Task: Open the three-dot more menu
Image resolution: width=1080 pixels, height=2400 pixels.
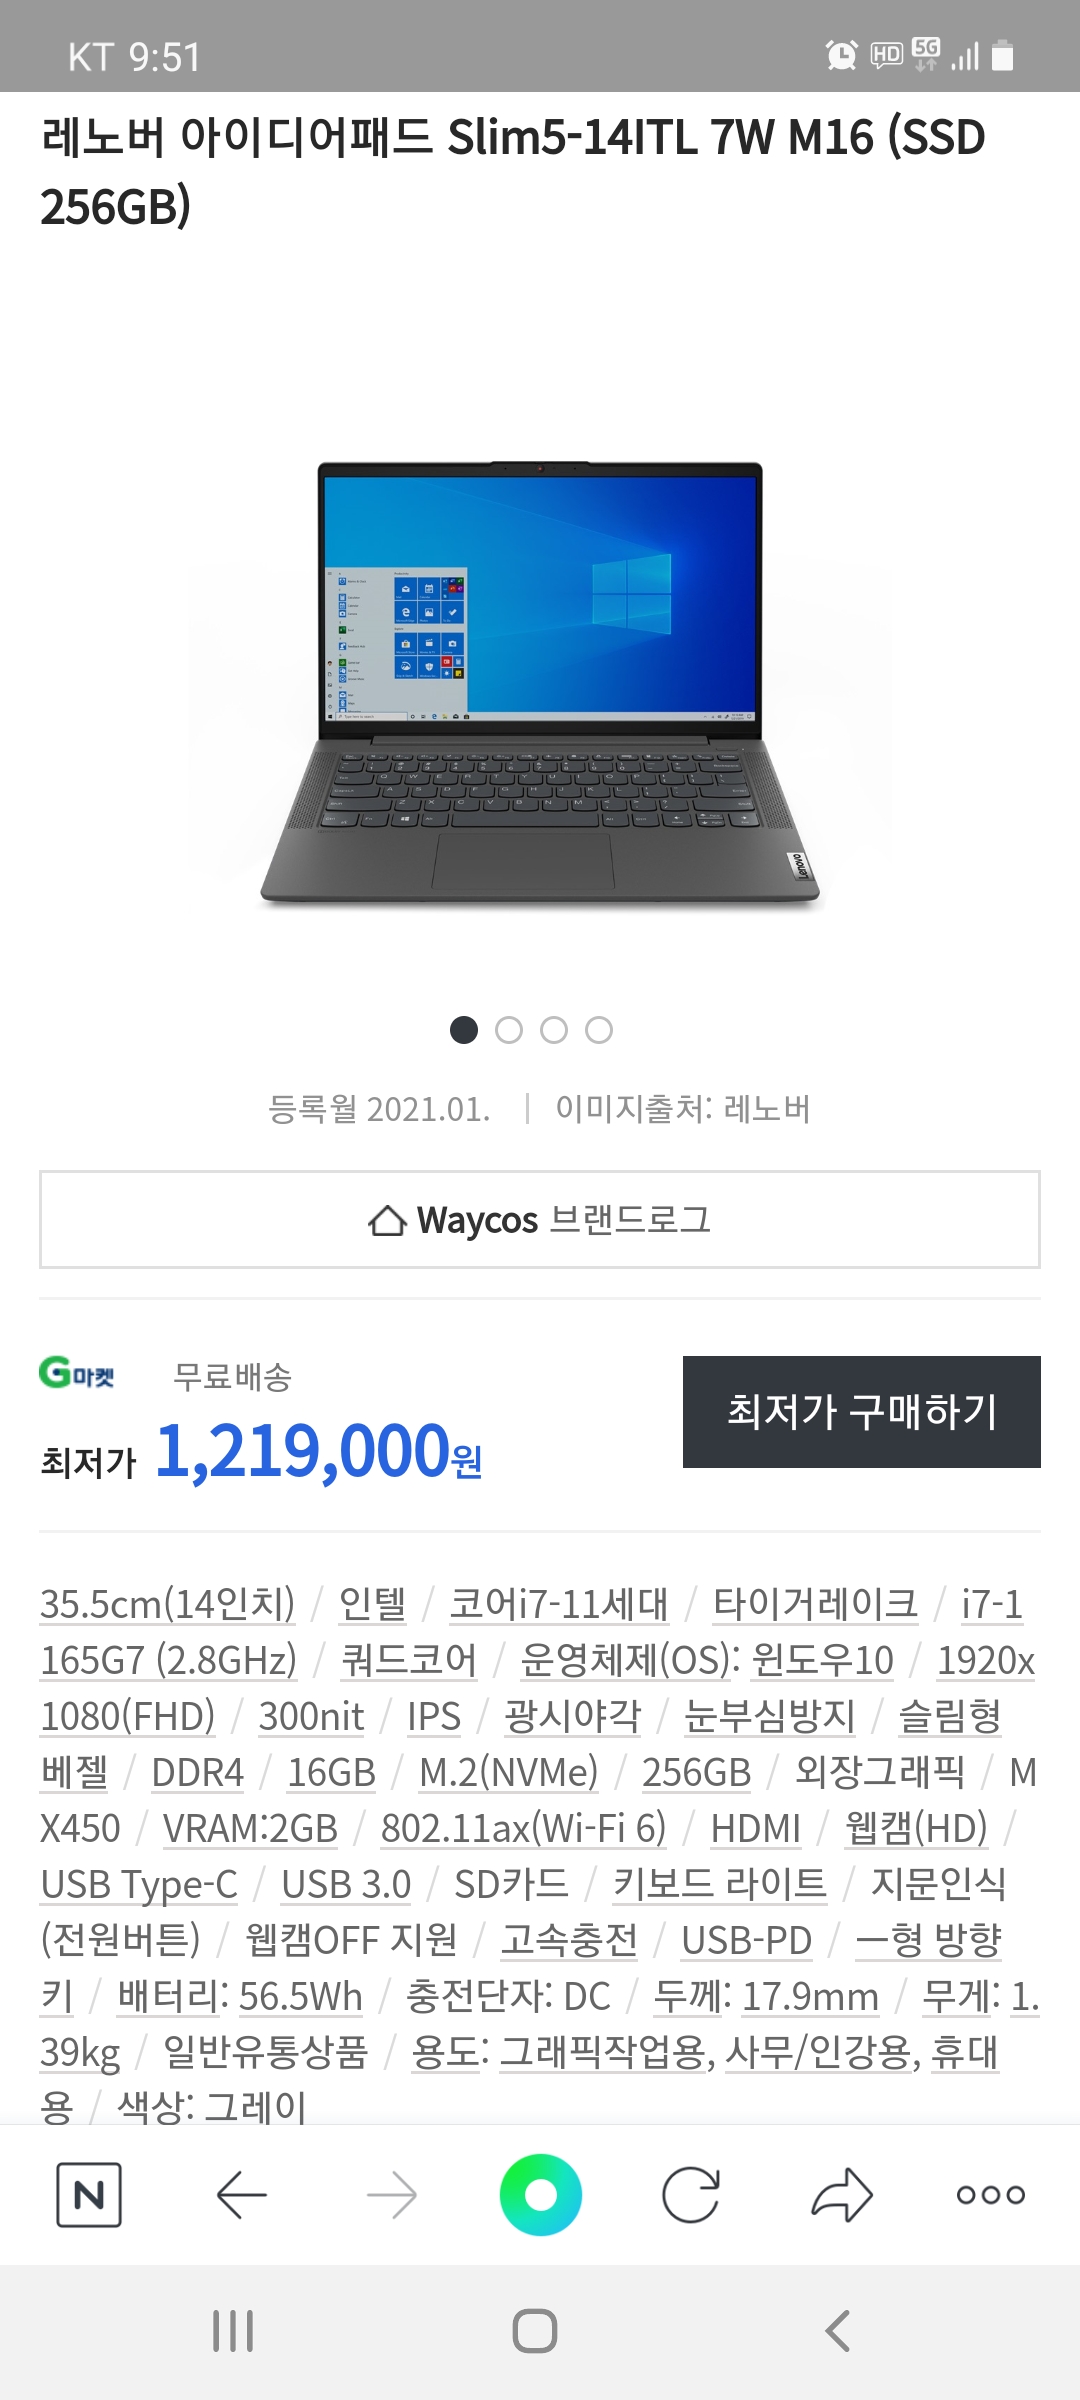Action: click(991, 2195)
